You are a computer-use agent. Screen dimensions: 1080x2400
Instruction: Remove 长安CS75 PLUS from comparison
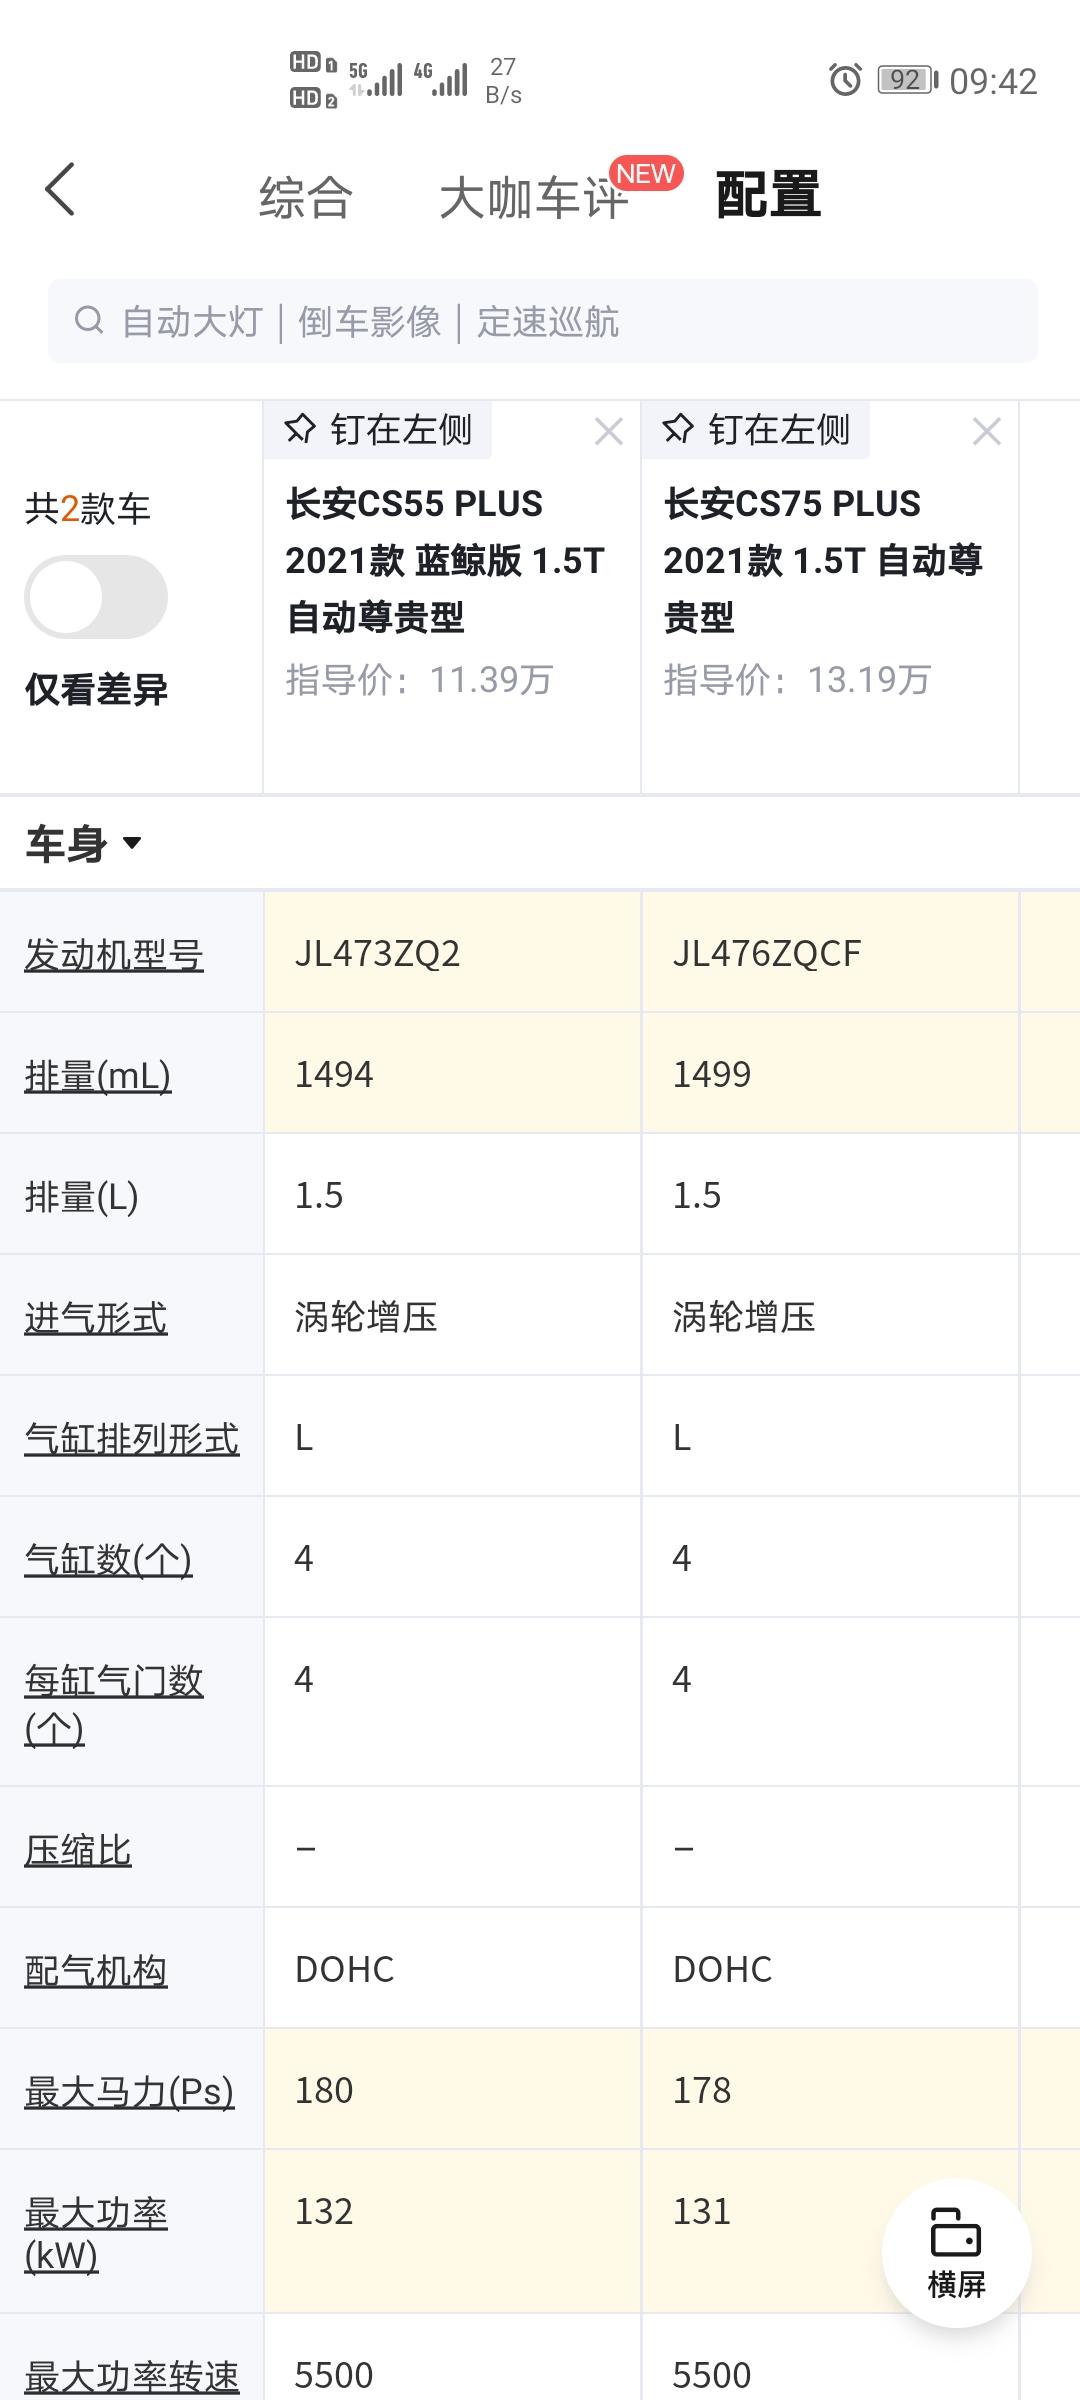click(986, 432)
